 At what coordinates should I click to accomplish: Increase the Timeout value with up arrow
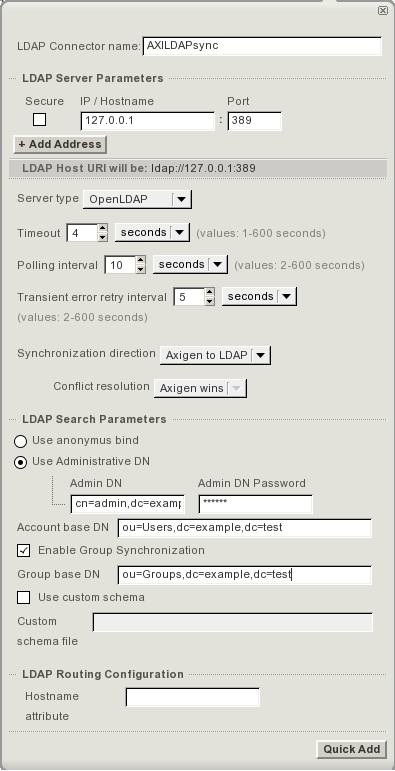tap(102, 229)
